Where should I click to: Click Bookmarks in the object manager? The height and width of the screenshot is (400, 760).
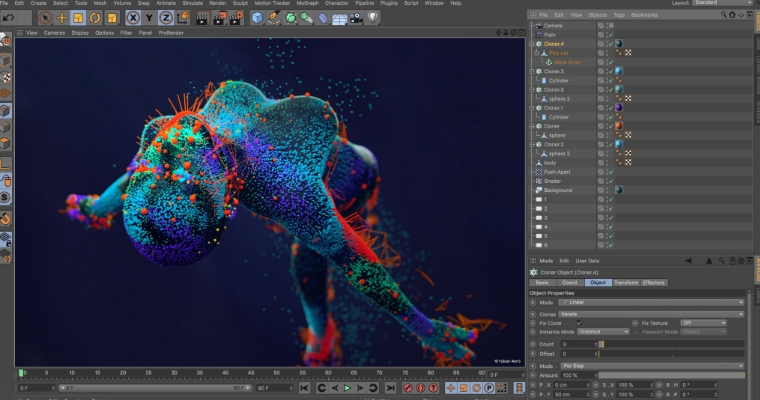click(645, 15)
